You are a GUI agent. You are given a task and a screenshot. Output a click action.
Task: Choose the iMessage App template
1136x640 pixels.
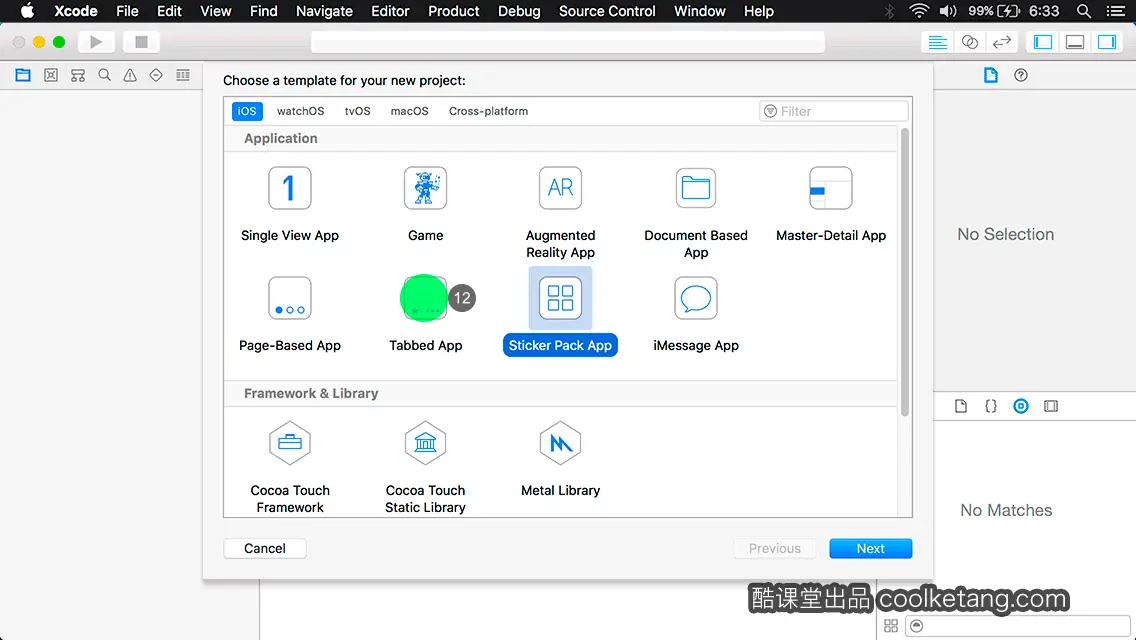click(x=696, y=315)
